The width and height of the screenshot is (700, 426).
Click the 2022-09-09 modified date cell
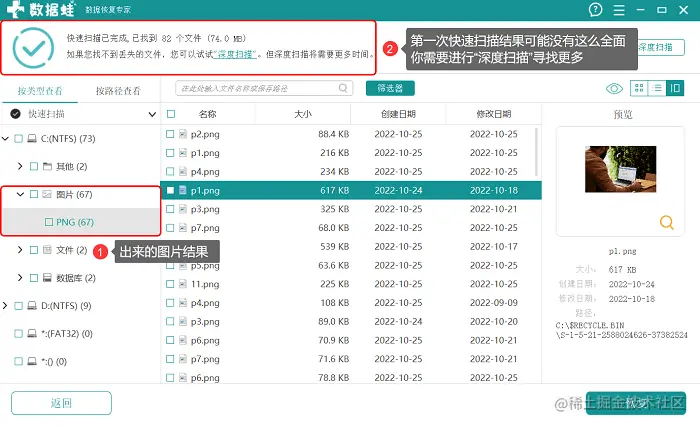(x=494, y=303)
